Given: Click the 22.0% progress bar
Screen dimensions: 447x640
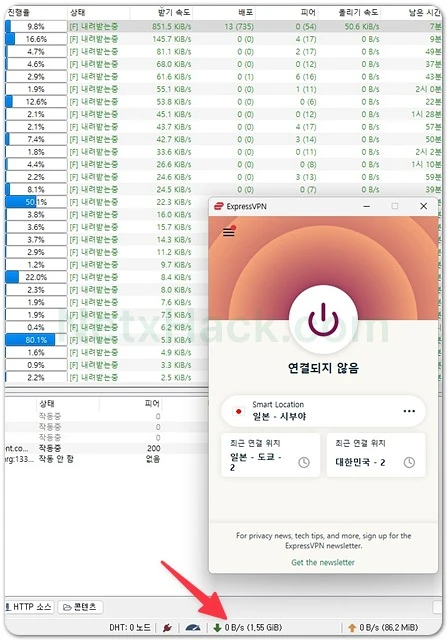Looking at the screenshot, I should point(36,277).
